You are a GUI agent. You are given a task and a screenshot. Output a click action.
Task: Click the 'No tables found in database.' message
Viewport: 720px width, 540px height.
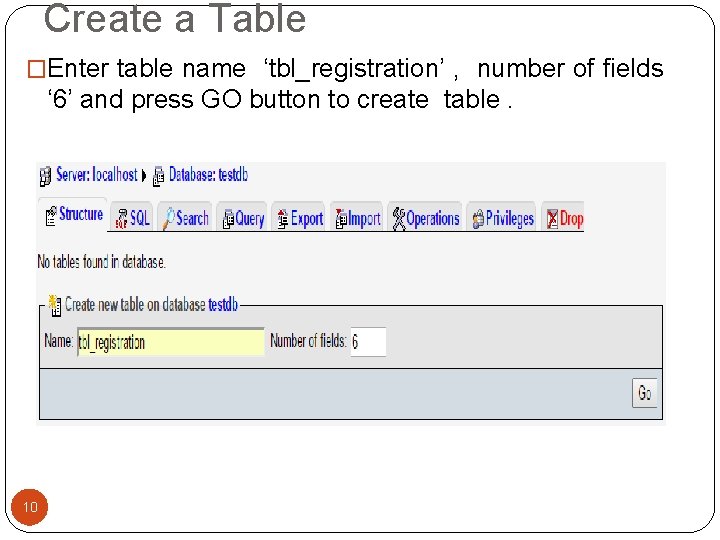(x=101, y=262)
